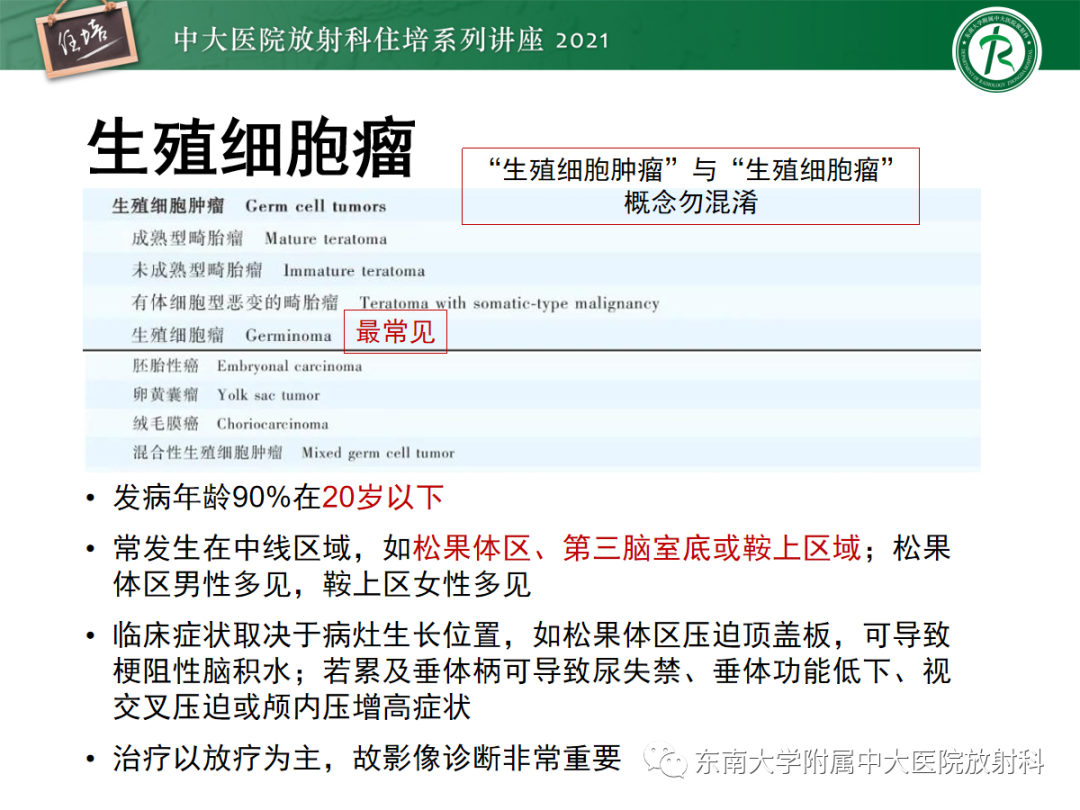Click the bullet text 发病年龄90%在
The width and height of the screenshot is (1080, 810).
tap(217, 497)
